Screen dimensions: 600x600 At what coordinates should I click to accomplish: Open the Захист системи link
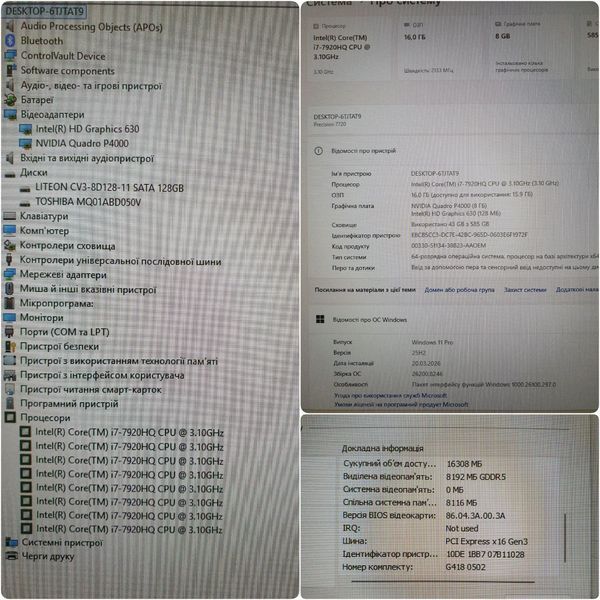(x=525, y=290)
